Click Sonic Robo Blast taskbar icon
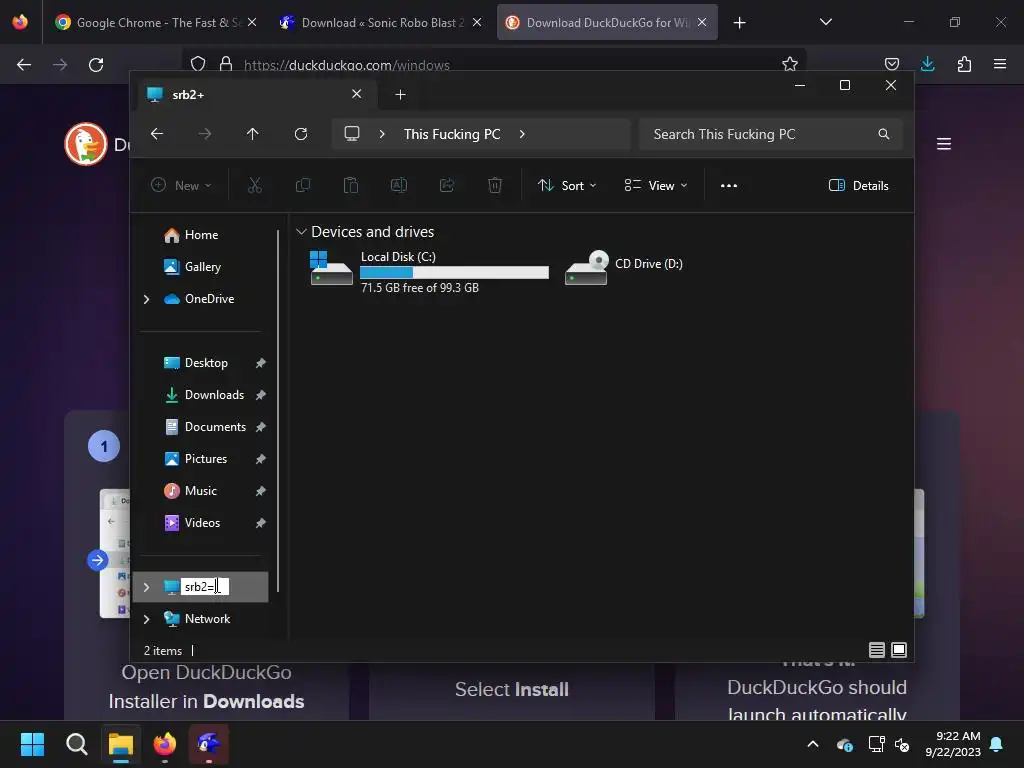The width and height of the screenshot is (1024, 768). tap(209, 744)
